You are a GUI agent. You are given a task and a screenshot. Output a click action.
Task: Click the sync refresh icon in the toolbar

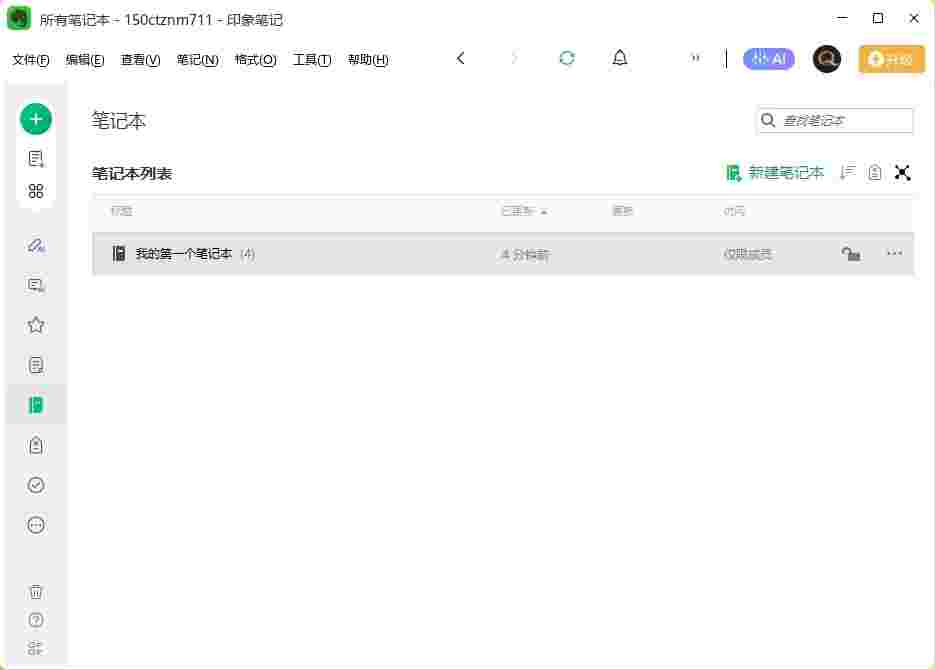567,58
